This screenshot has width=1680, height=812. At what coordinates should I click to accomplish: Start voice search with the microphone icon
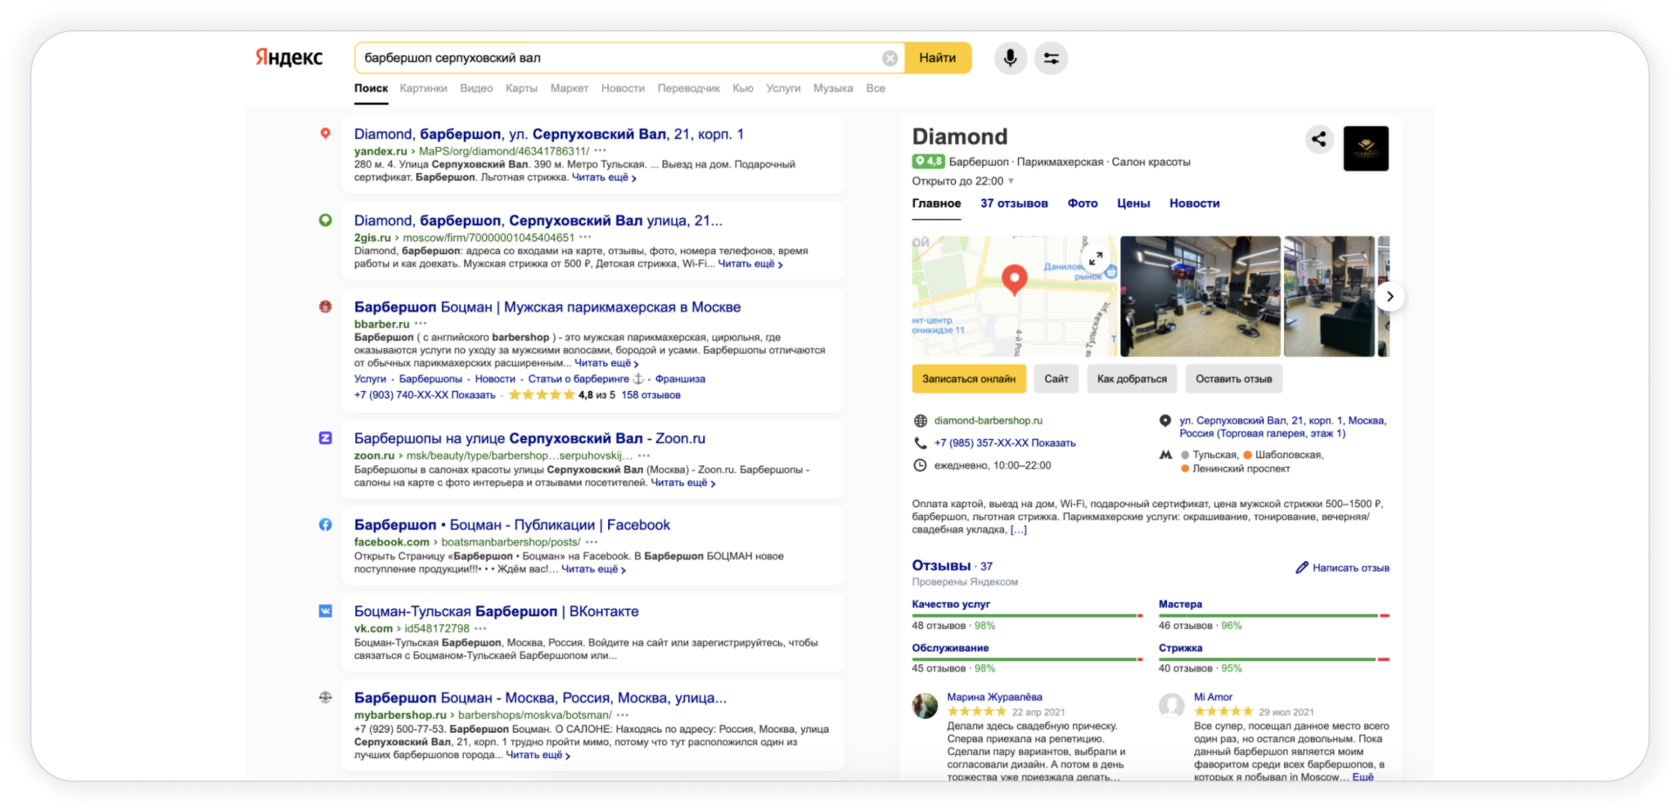click(1010, 58)
